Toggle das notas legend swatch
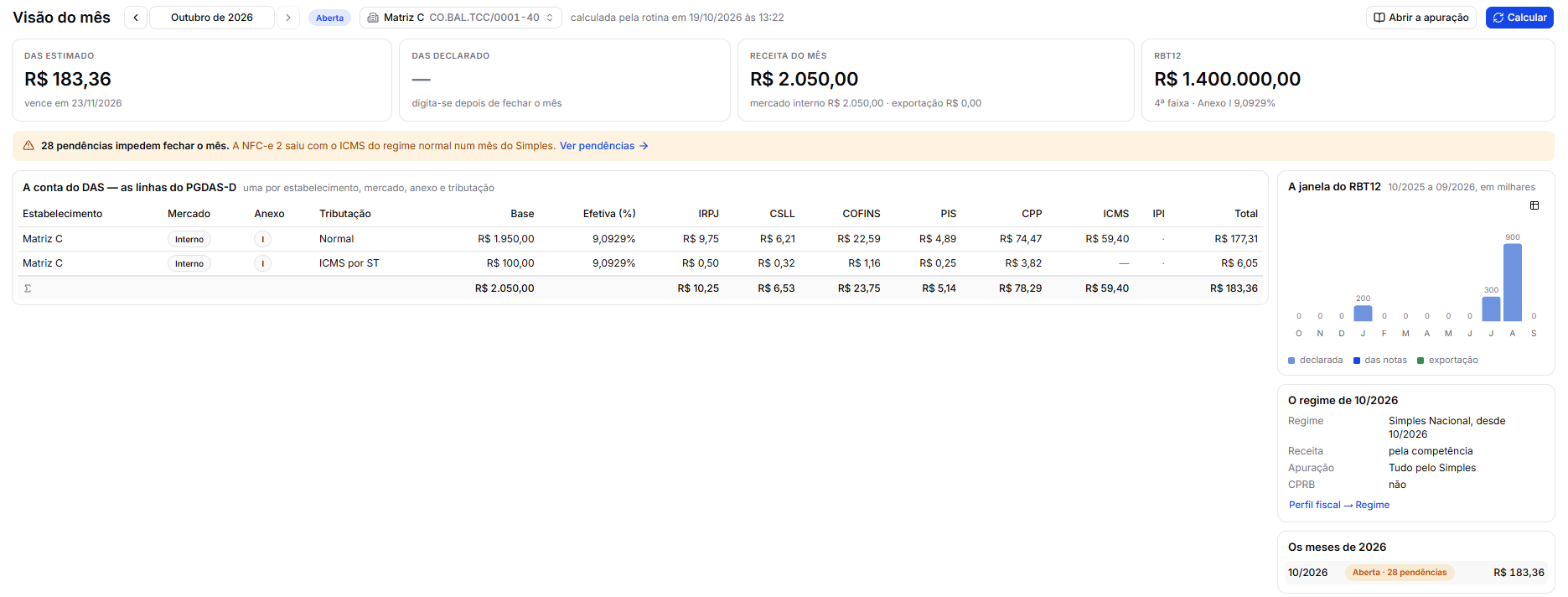The width and height of the screenshot is (1568, 597). pos(1357,360)
